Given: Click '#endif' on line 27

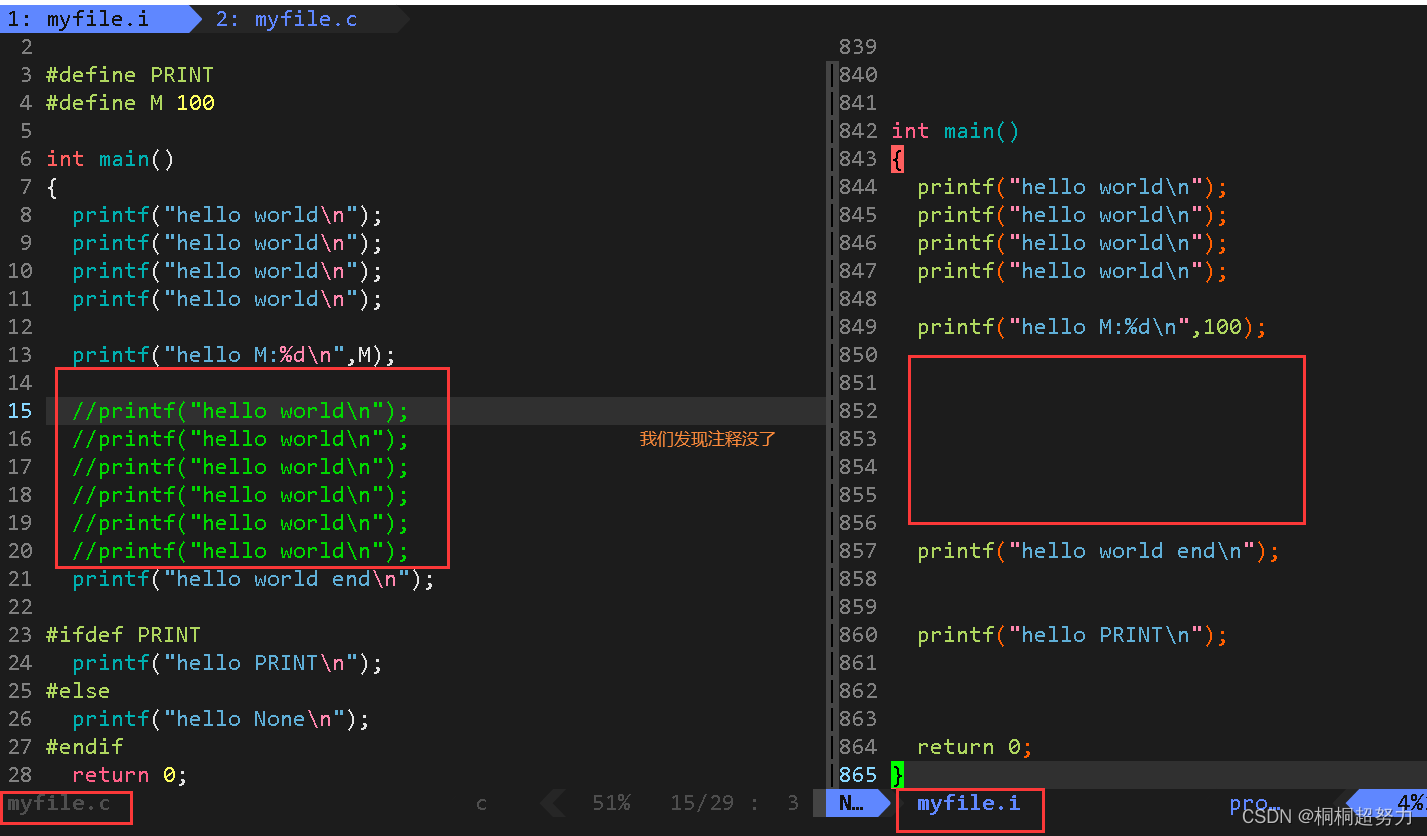Looking at the screenshot, I should click(84, 747).
